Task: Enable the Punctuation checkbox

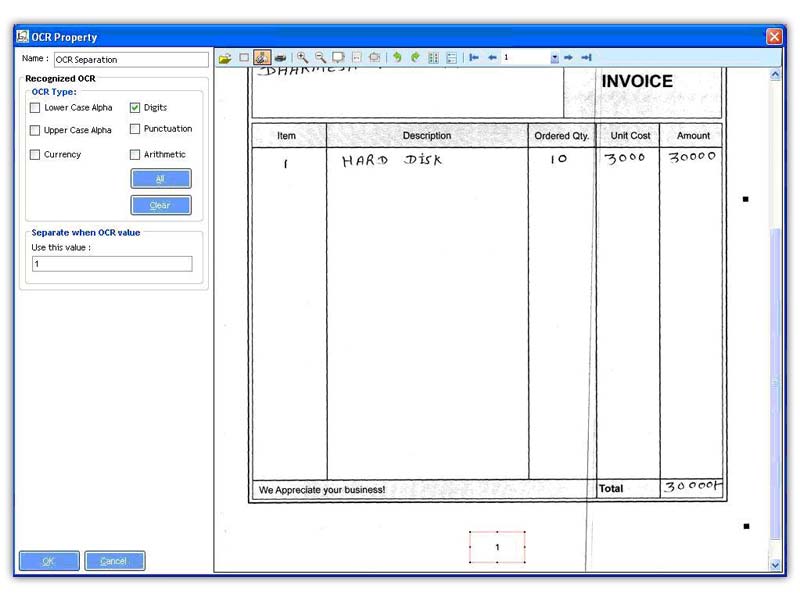Action: point(135,129)
